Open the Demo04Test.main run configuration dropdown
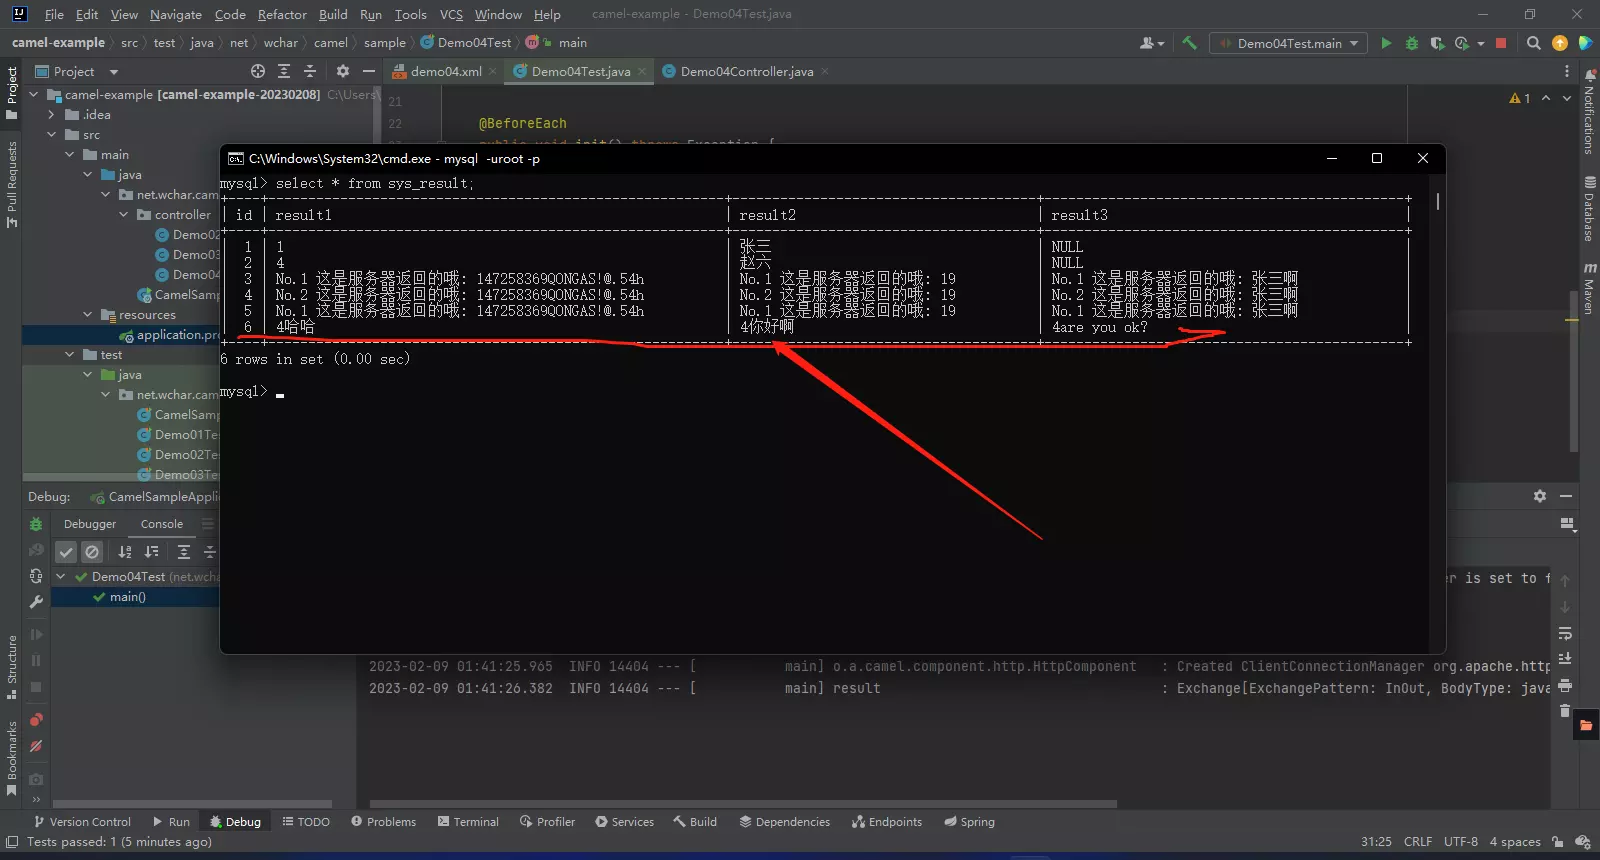1600x860 pixels. point(1290,43)
